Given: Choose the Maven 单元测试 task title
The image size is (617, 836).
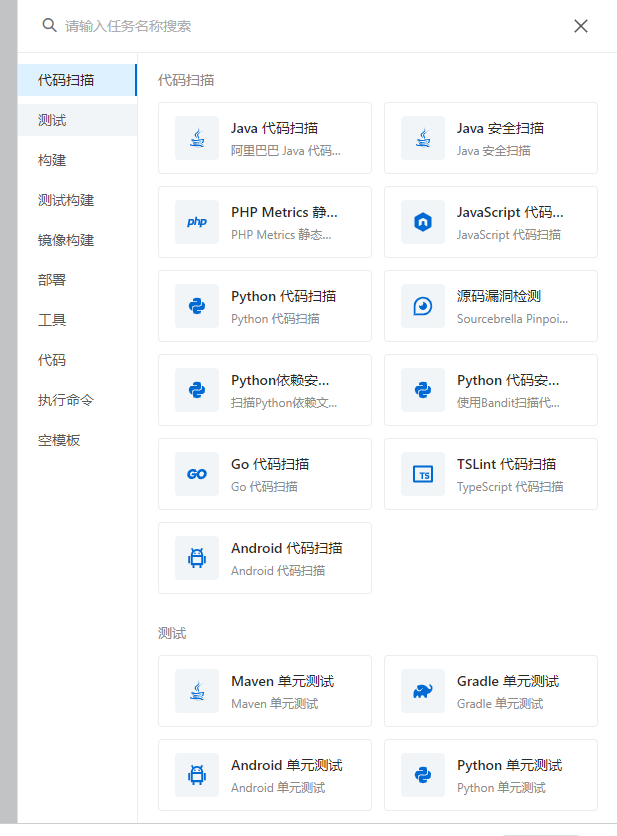Looking at the screenshot, I should [x=283, y=681].
